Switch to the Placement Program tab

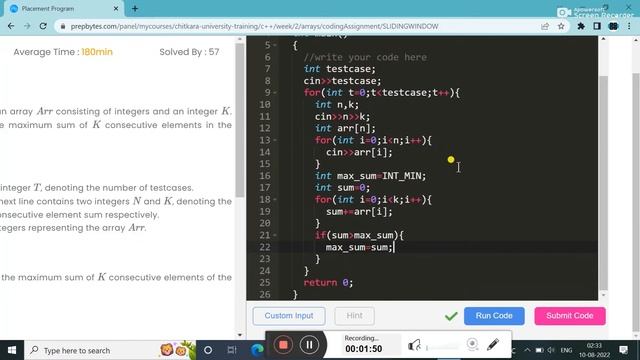(63, 9)
